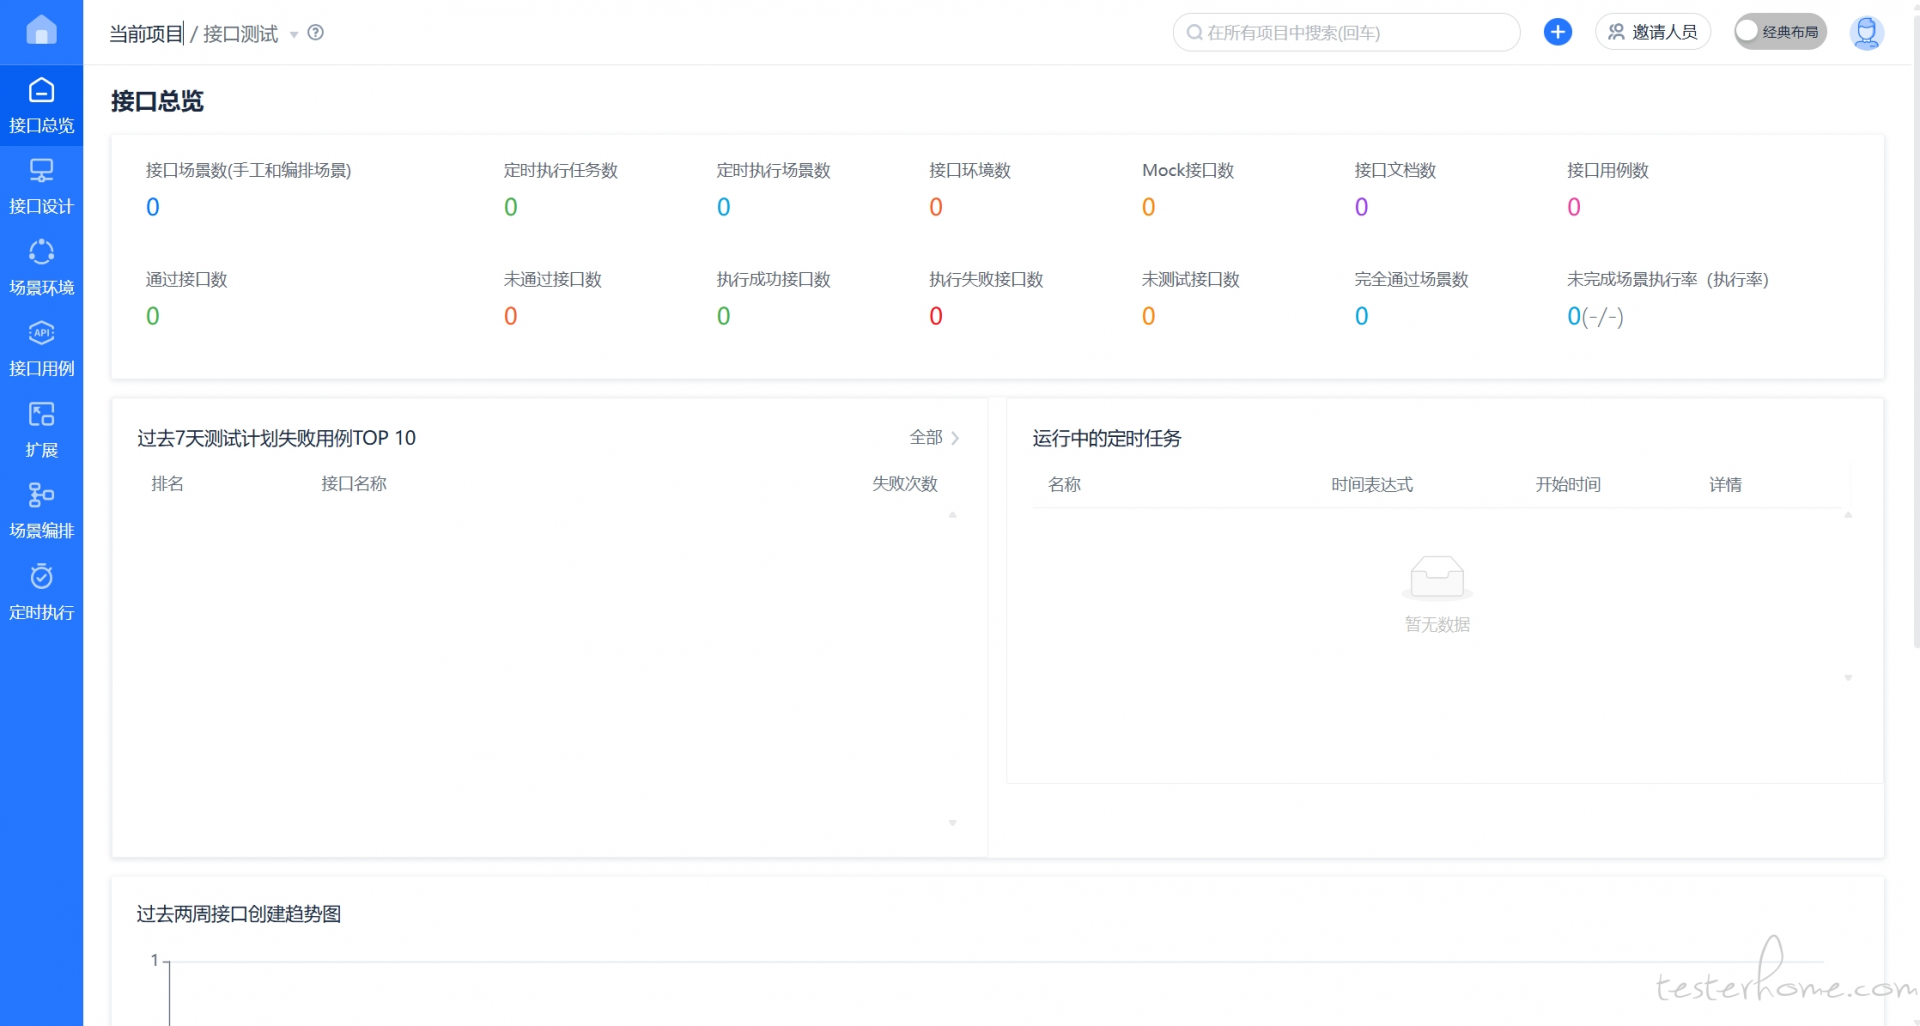Click the 通过接口数 label
Screen dimensions: 1920x1026
coord(187,279)
